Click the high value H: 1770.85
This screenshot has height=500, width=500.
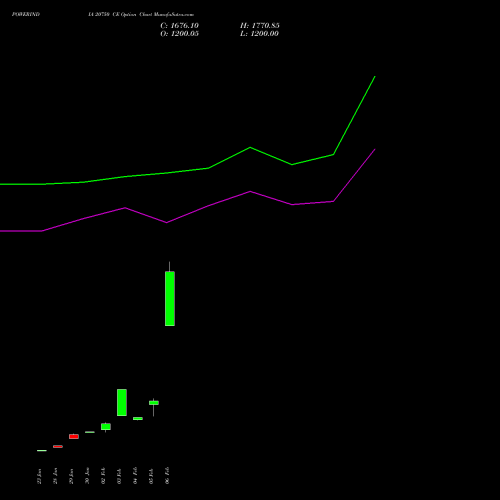260,25
